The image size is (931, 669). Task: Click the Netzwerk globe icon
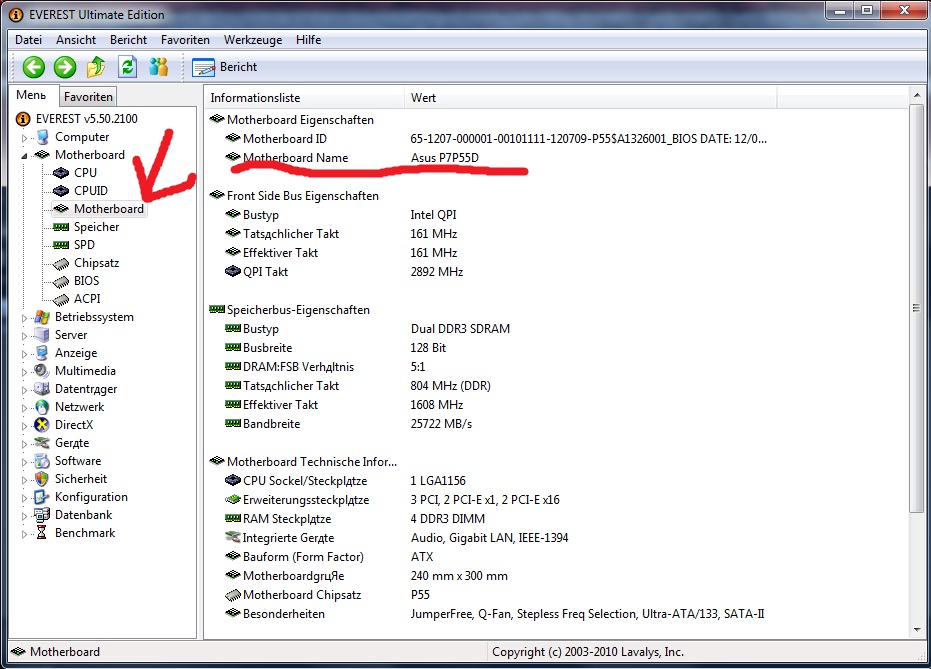[42, 407]
